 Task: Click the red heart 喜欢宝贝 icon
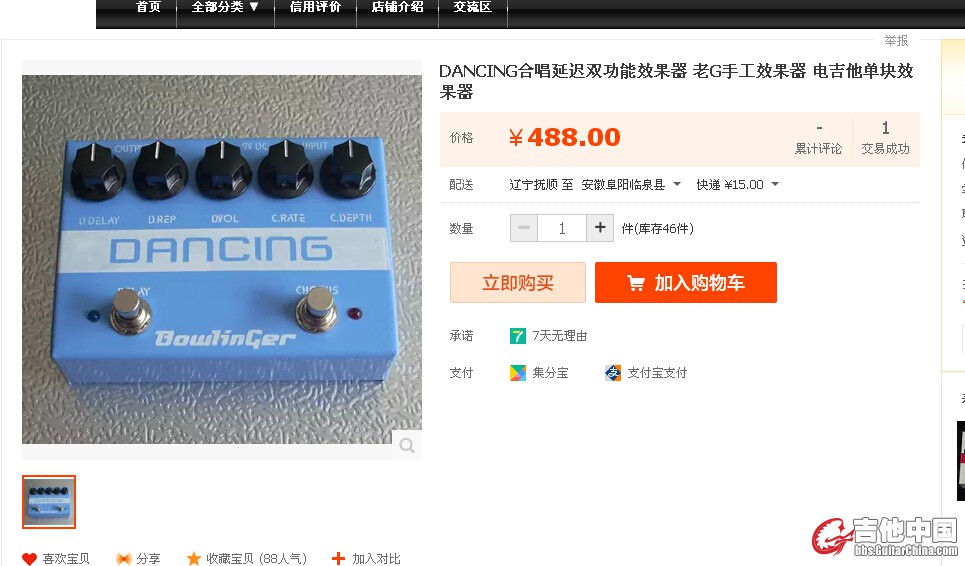(29, 559)
